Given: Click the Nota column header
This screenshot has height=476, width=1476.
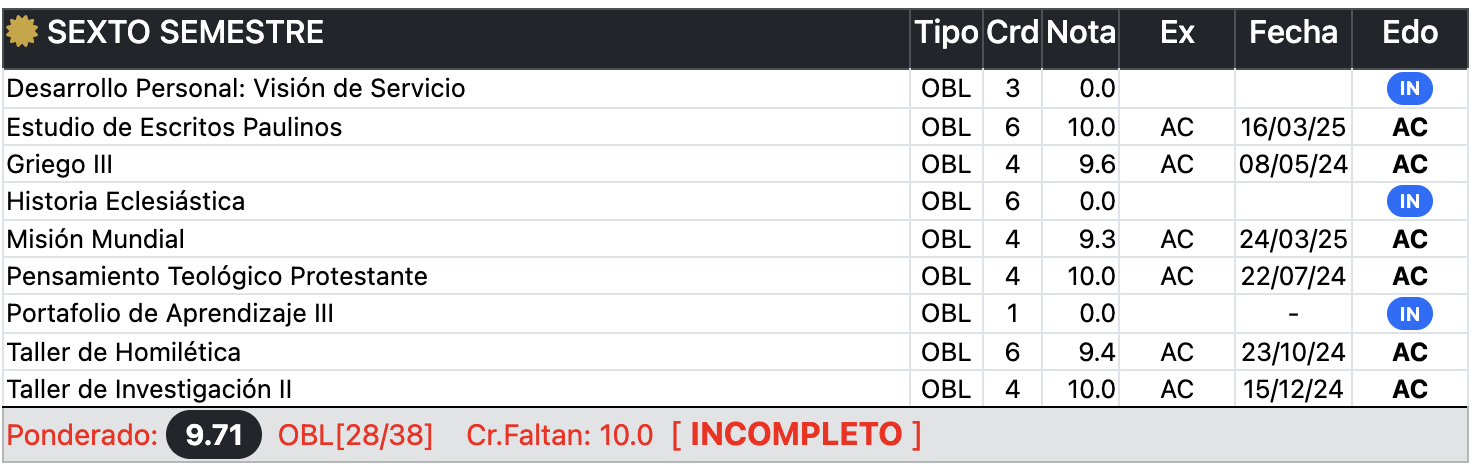Looking at the screenshot, I should coord(1080,33).
